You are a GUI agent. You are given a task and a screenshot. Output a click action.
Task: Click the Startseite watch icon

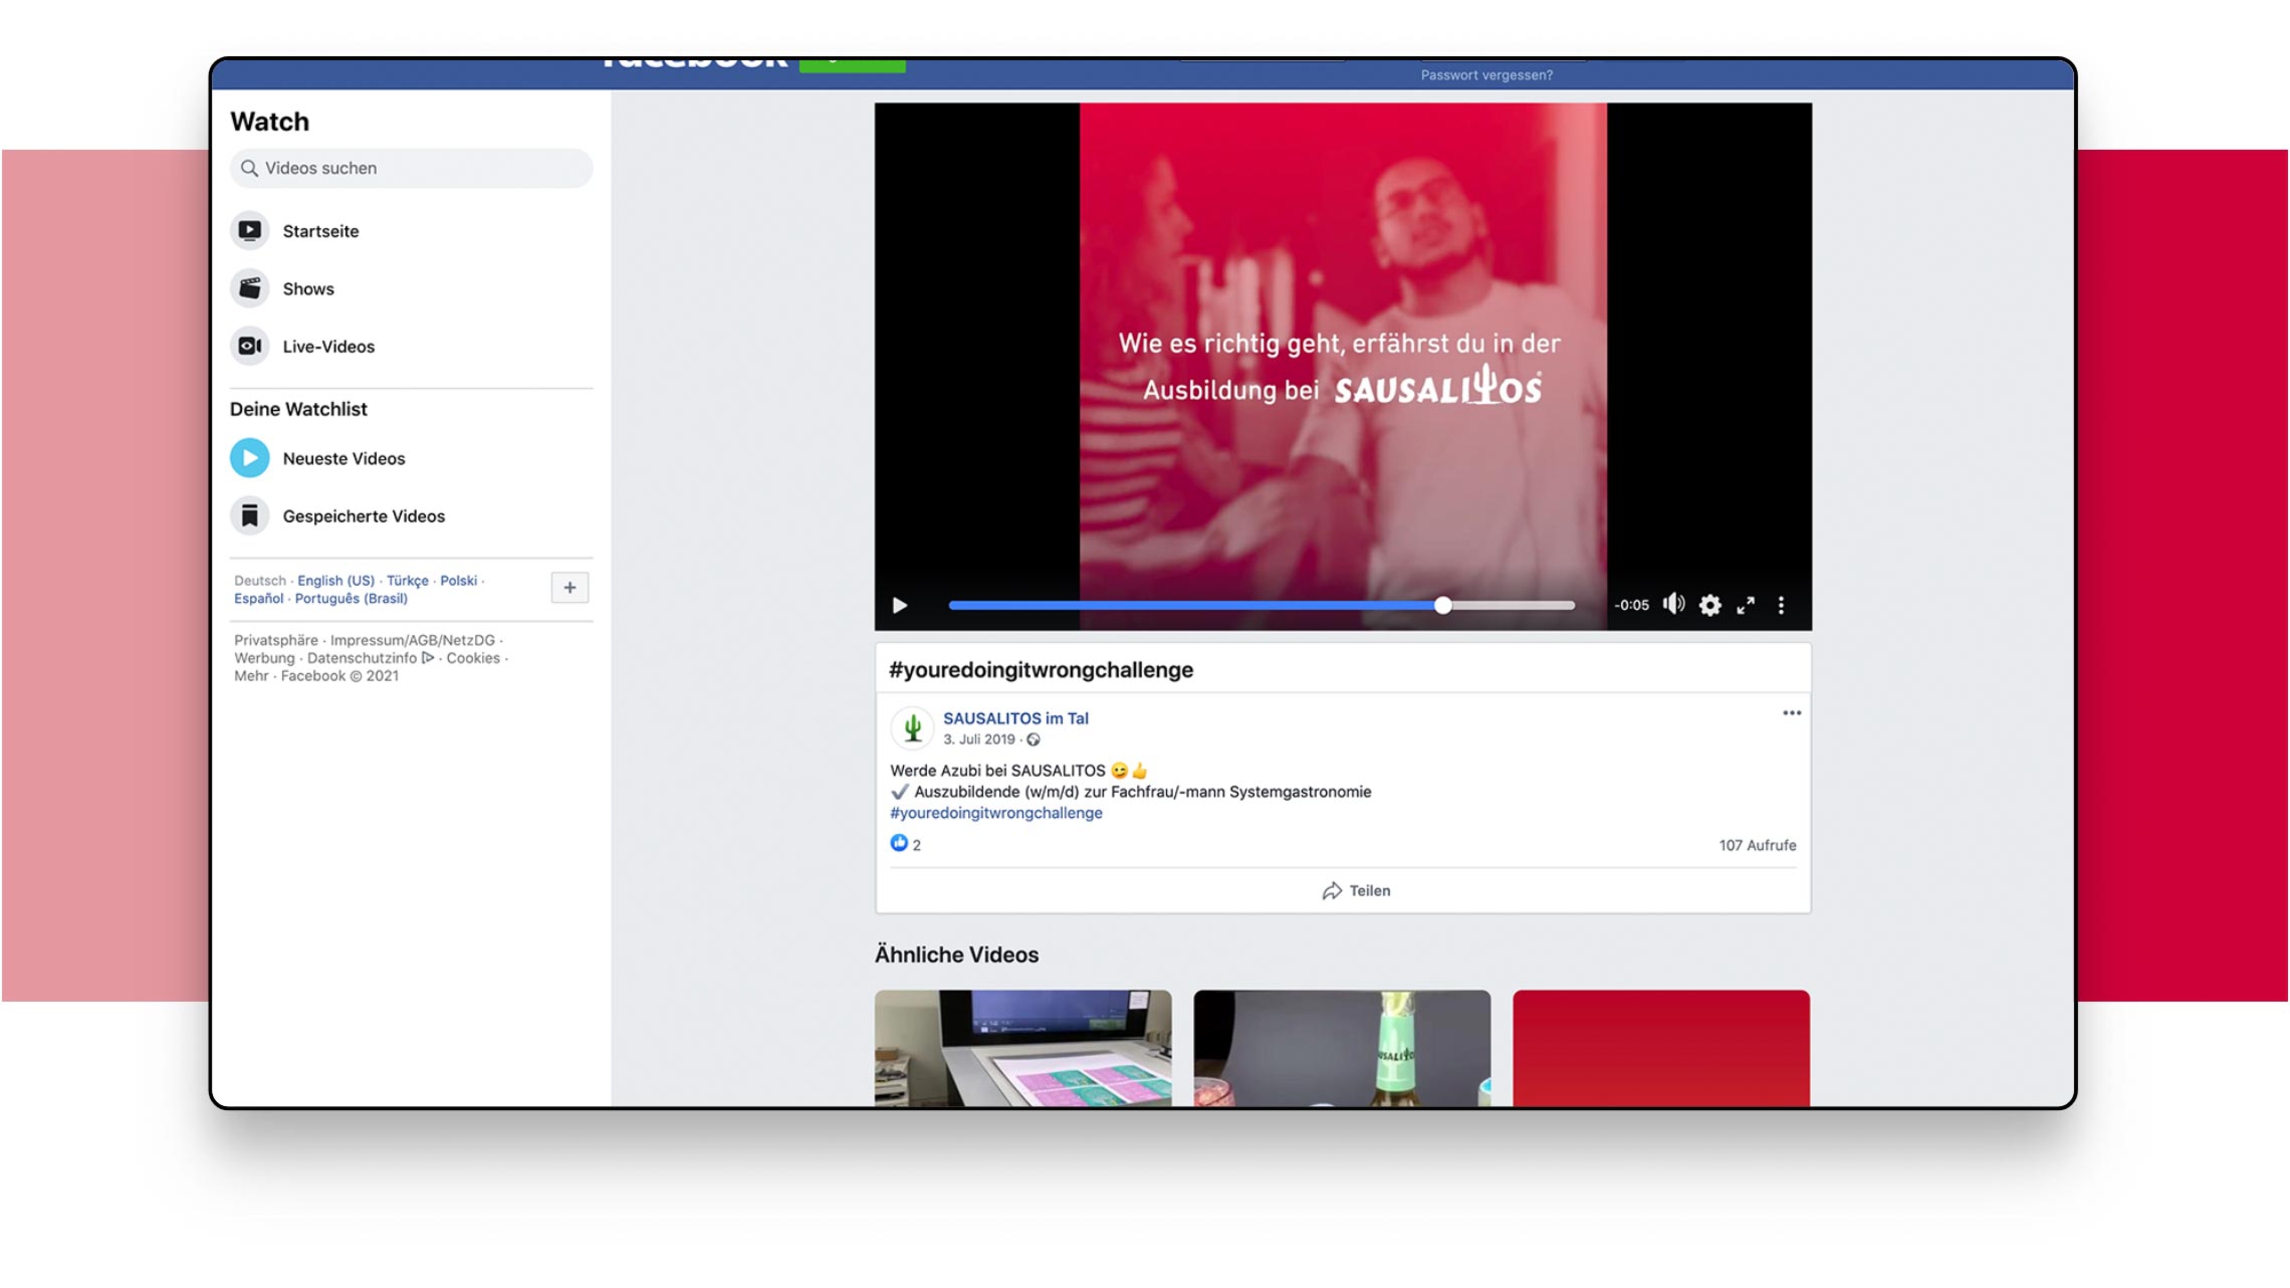(x=250, y=231)
